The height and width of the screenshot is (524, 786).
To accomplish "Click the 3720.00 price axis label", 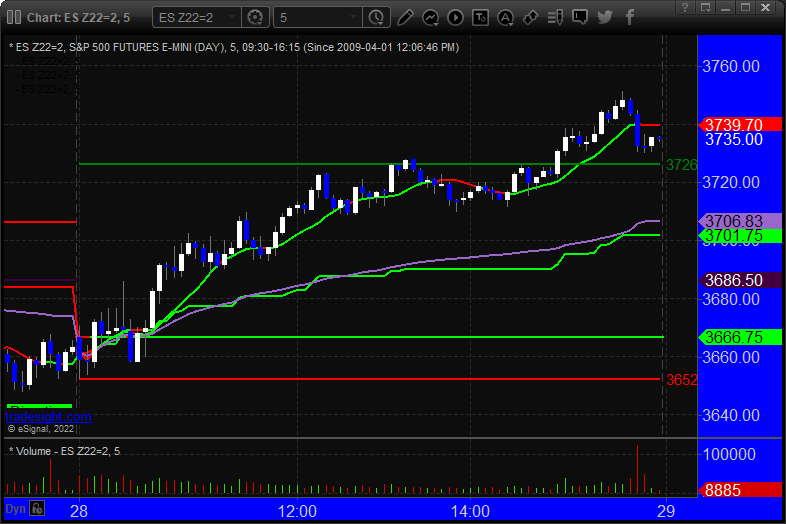I will click(731, 182).
